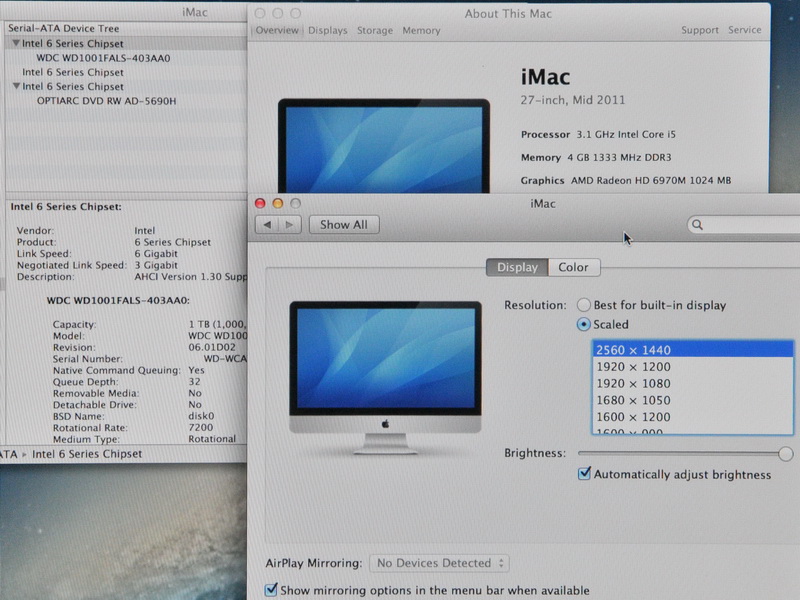Click the Negotiated Link Speed 3 Gigabit value
The height and width of the screenshot is (600, 800).
(x=156, y=265)
